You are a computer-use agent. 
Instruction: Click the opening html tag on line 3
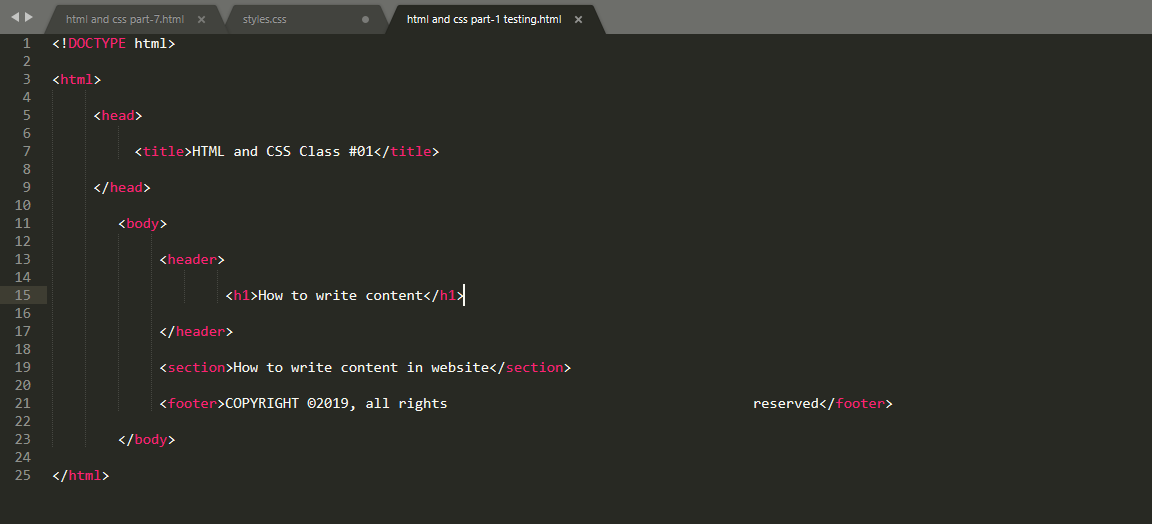[x=77, y=79]
